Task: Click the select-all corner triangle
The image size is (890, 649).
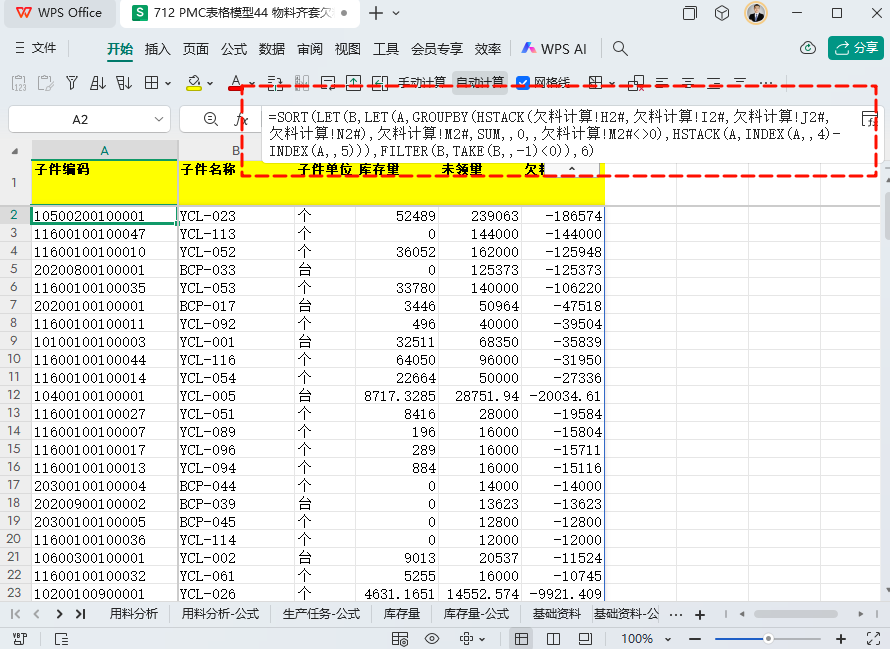Action: coord(15,151)
